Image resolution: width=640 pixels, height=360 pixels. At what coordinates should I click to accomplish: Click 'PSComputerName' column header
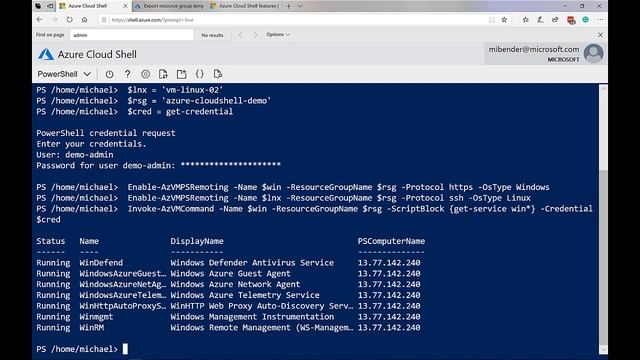click(391, 241)
